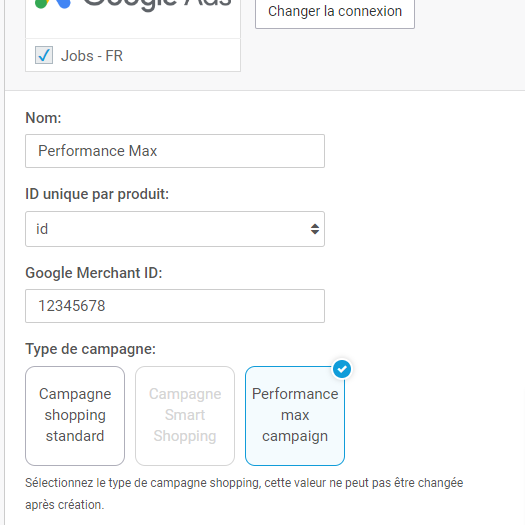Focus the Google Merchant ID input field
Viewport: 525px width, 525px height.
click(x=175, y=306)
